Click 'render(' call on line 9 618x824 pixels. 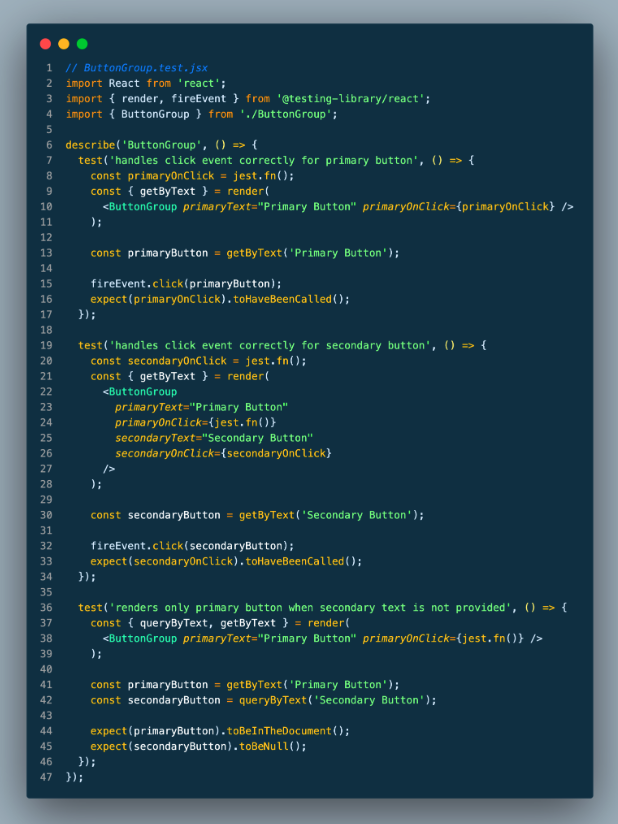[x=248, y=191]
